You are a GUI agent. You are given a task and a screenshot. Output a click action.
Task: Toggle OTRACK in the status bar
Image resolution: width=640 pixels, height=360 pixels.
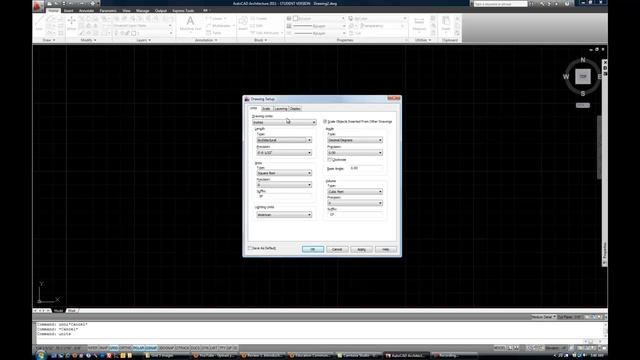coord(182,348)
